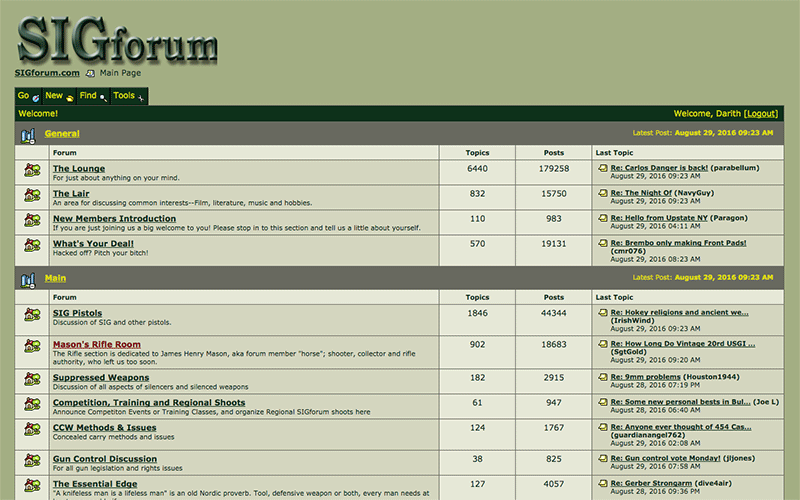The width and height of the screenshot is (800, 500).
Task: Open Suppressed Weapons forum
Action: point(101,378)
